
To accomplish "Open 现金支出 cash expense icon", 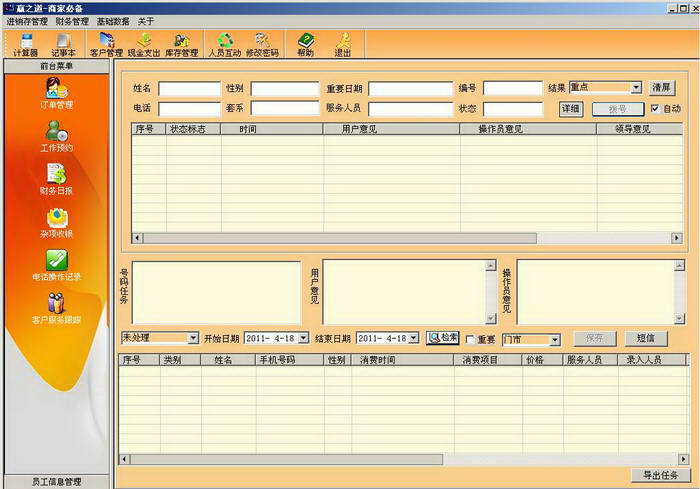I will (x=144, y=45).
